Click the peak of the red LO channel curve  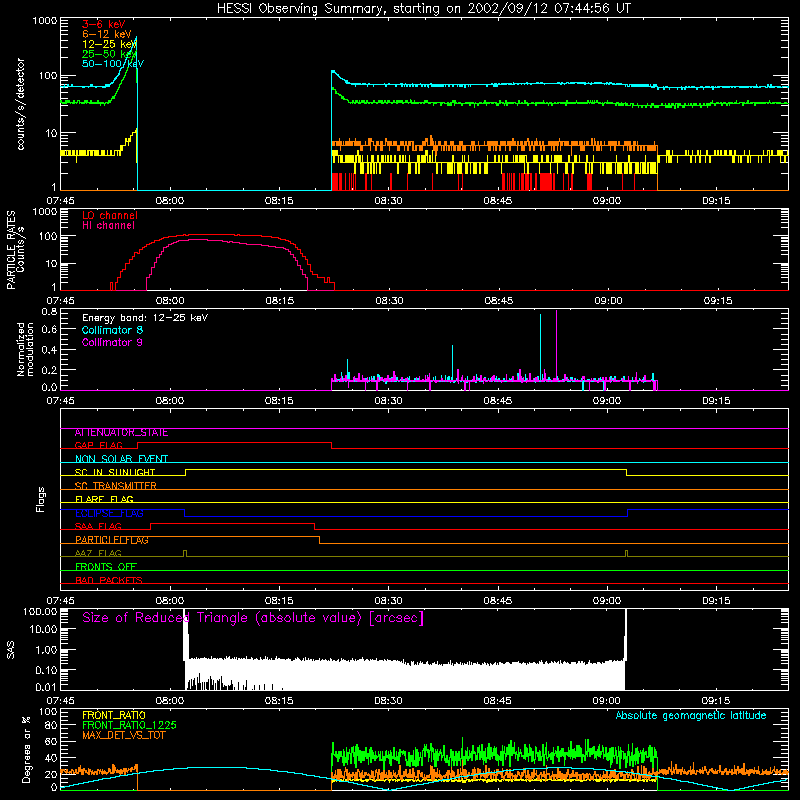tap(204, 235)
